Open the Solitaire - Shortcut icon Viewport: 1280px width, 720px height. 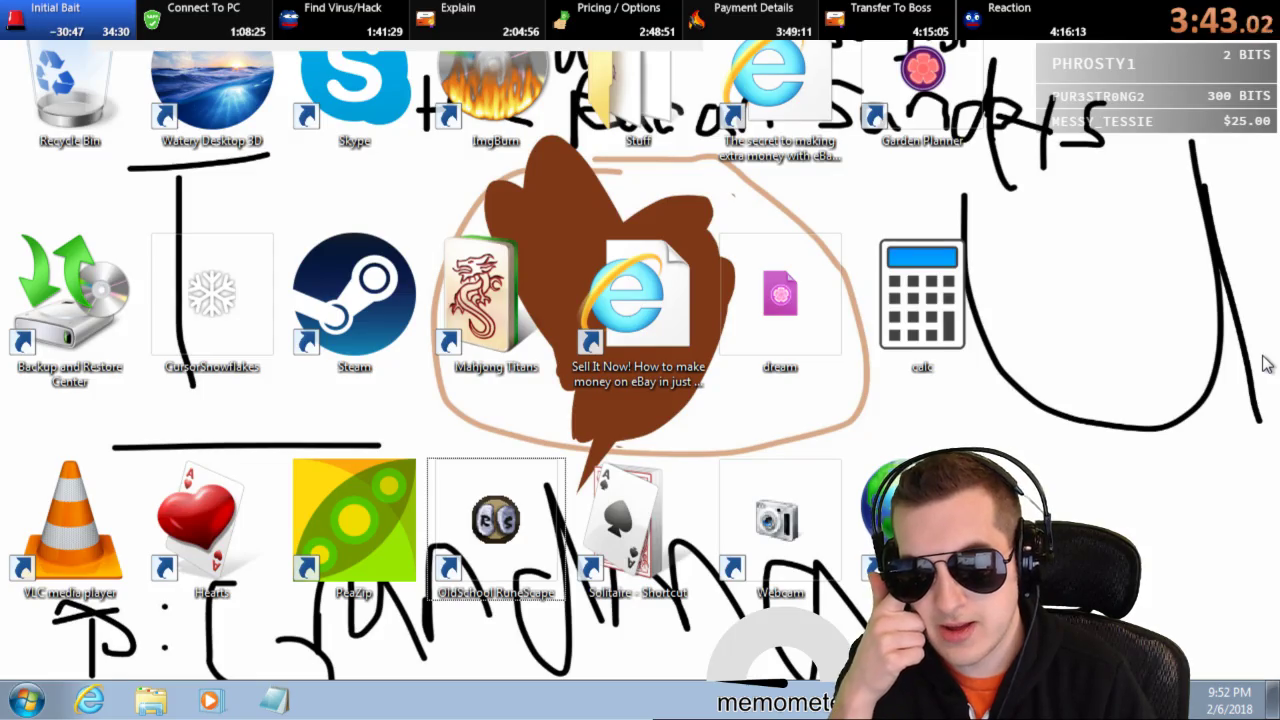(x=638, y=530)
